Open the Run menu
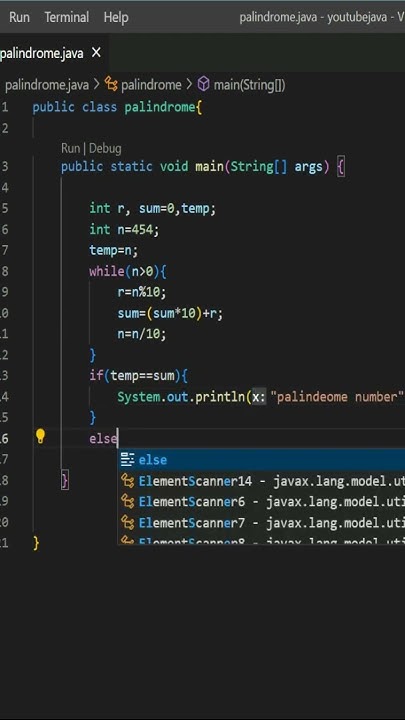405x720 pixels. click(x=19, y=17)
